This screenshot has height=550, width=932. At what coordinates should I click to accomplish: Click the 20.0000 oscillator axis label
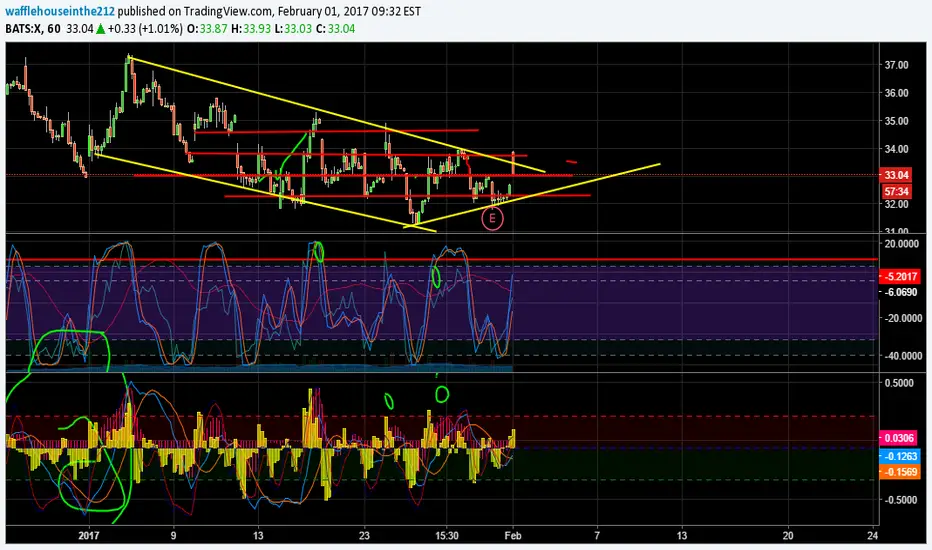pyautogui.click(x=901, y=244)
